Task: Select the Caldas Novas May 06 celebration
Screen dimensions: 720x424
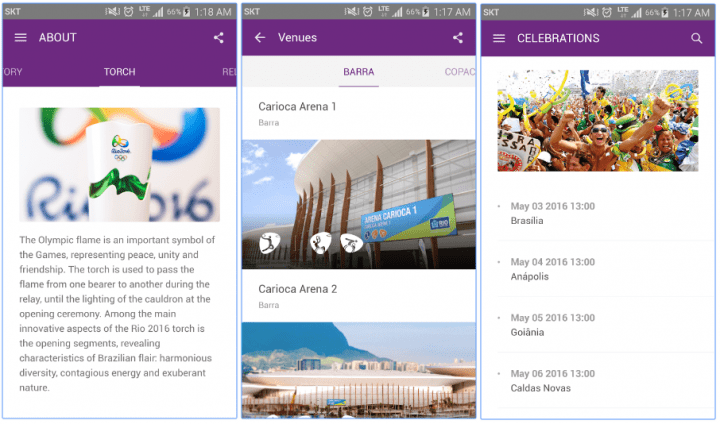Action: point(598,381)
